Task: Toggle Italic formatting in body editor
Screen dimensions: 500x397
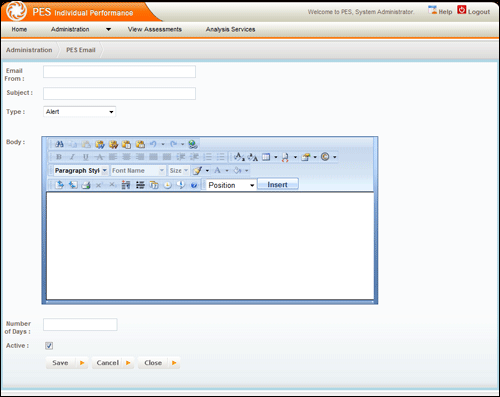Action: pos(72,157)
